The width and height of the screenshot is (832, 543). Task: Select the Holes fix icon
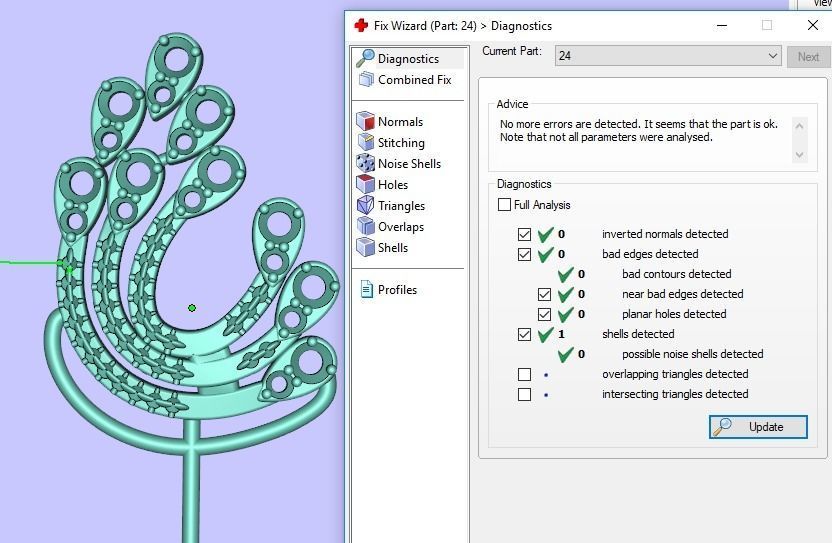(366, 184)
